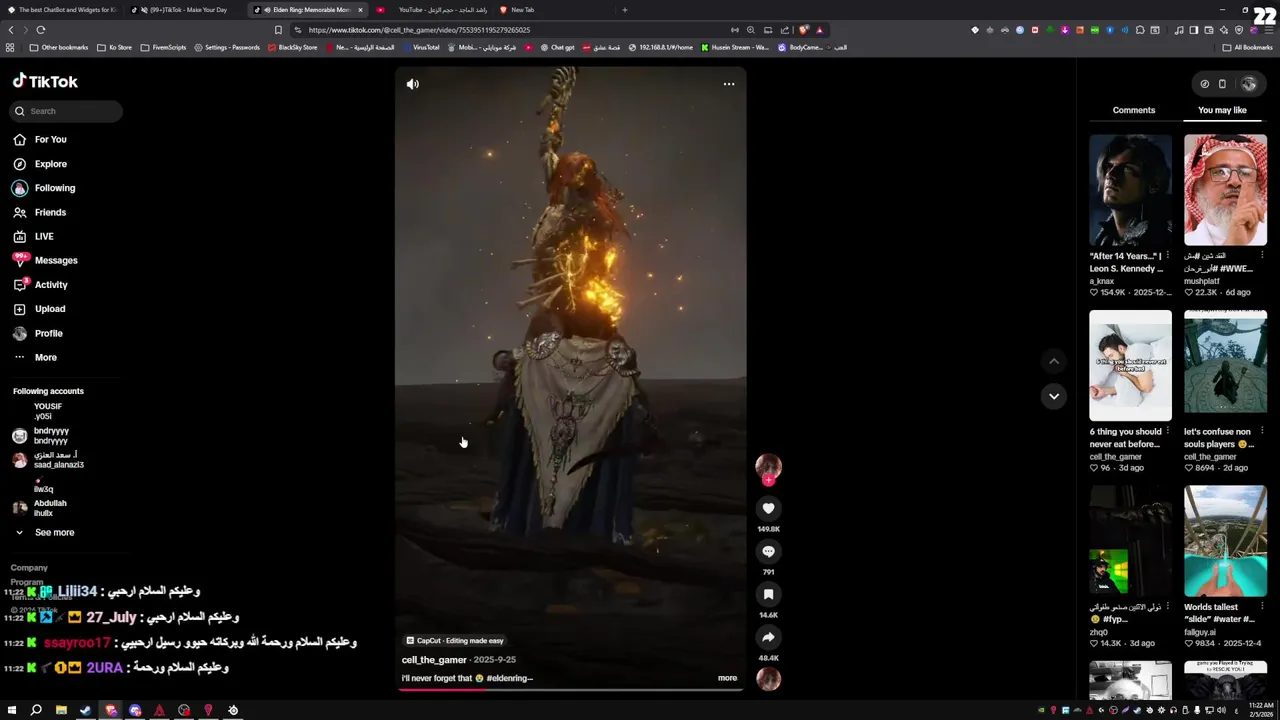Viewport: 1280px width, 720px height.
Task: Open the VirusTotal bookmark
Action: coord(421,47)
